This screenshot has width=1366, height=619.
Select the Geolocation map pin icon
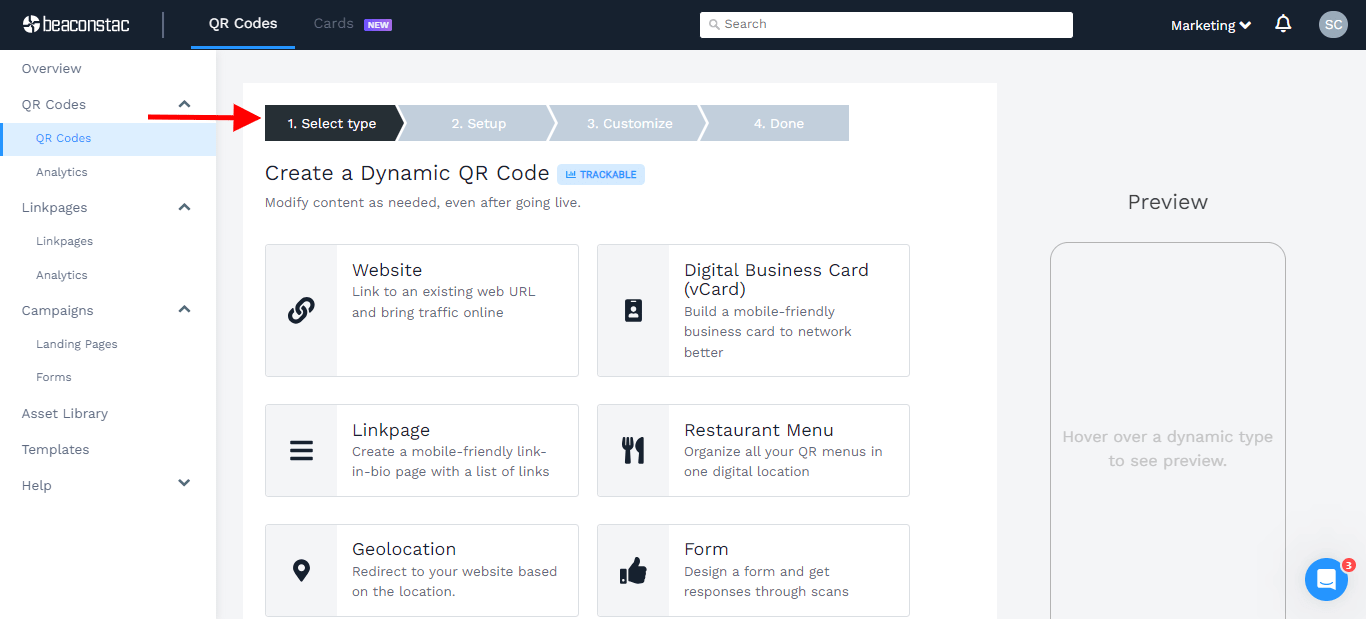pos(301,570)
